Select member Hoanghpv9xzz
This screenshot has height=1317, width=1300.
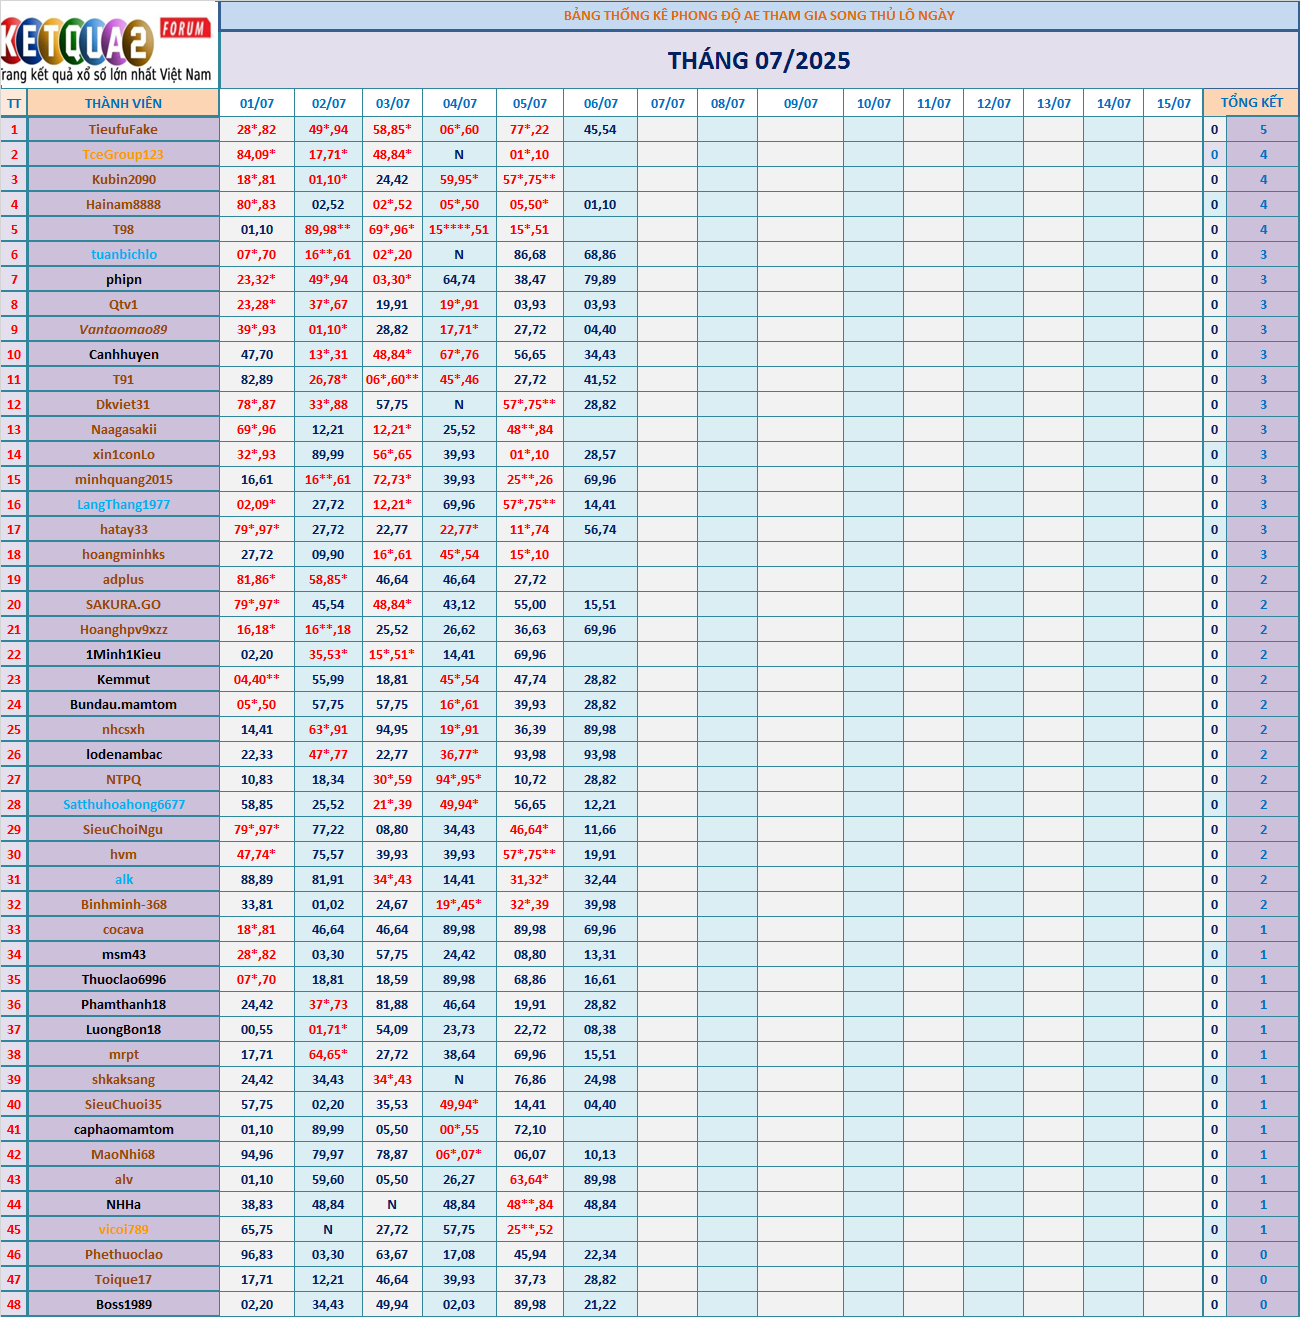[123, 629]
